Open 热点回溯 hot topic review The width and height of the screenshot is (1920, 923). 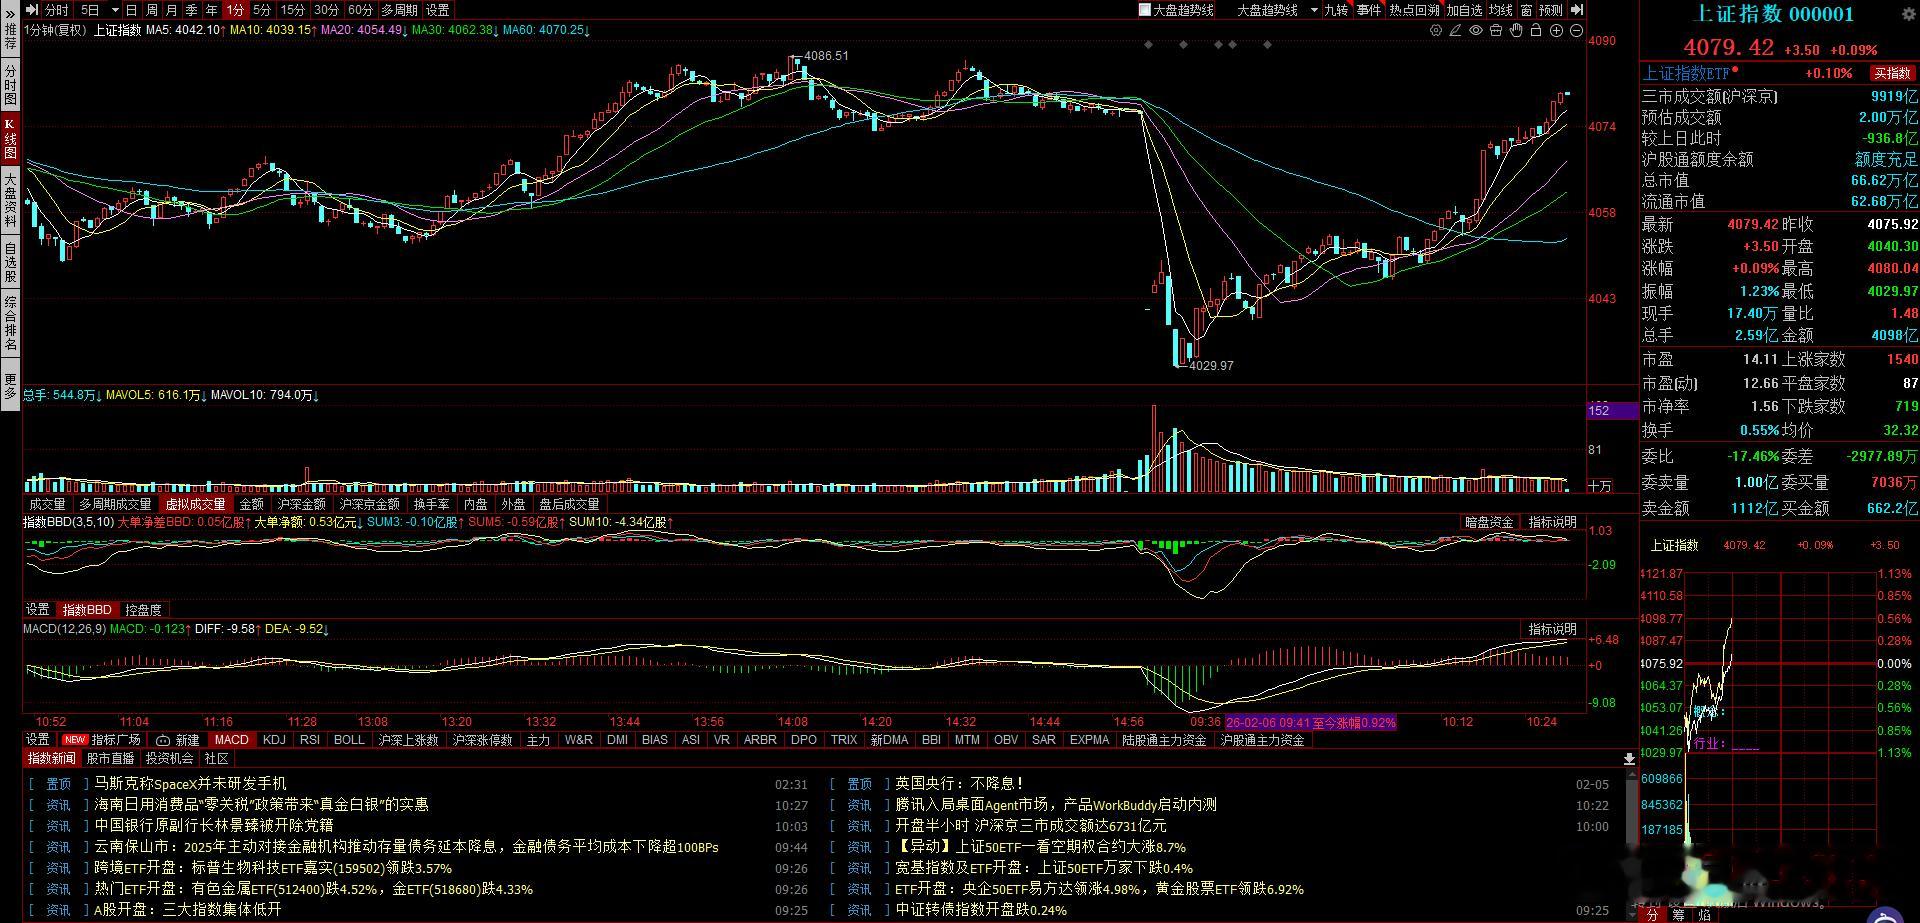click(x=1415, y=10)
